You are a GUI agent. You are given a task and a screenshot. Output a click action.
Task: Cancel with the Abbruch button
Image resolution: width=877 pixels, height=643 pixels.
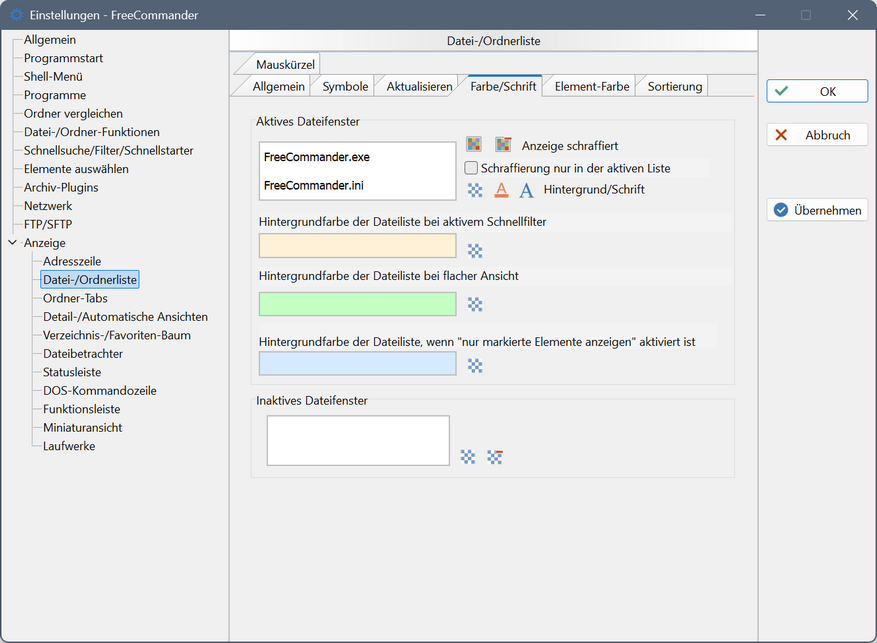click(x=817, y=135)
